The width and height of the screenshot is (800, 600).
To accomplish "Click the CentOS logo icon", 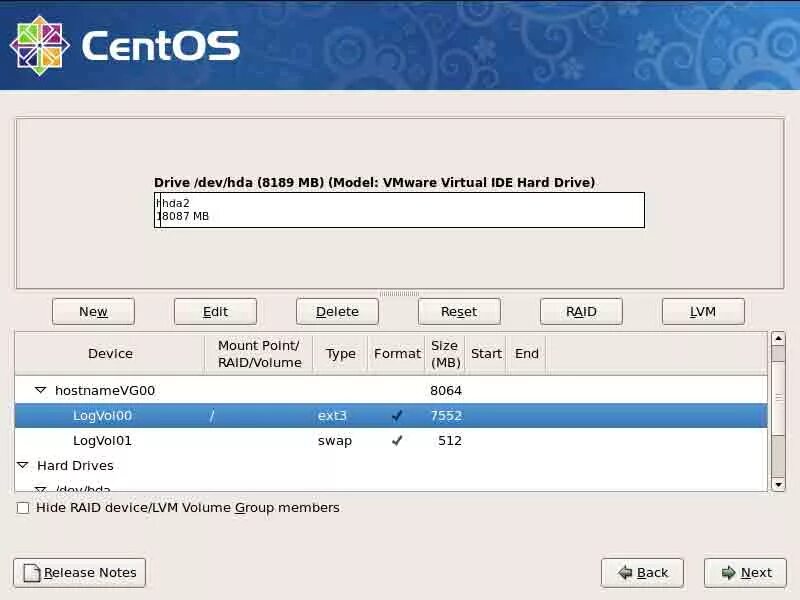I will (x=39, y=45).
